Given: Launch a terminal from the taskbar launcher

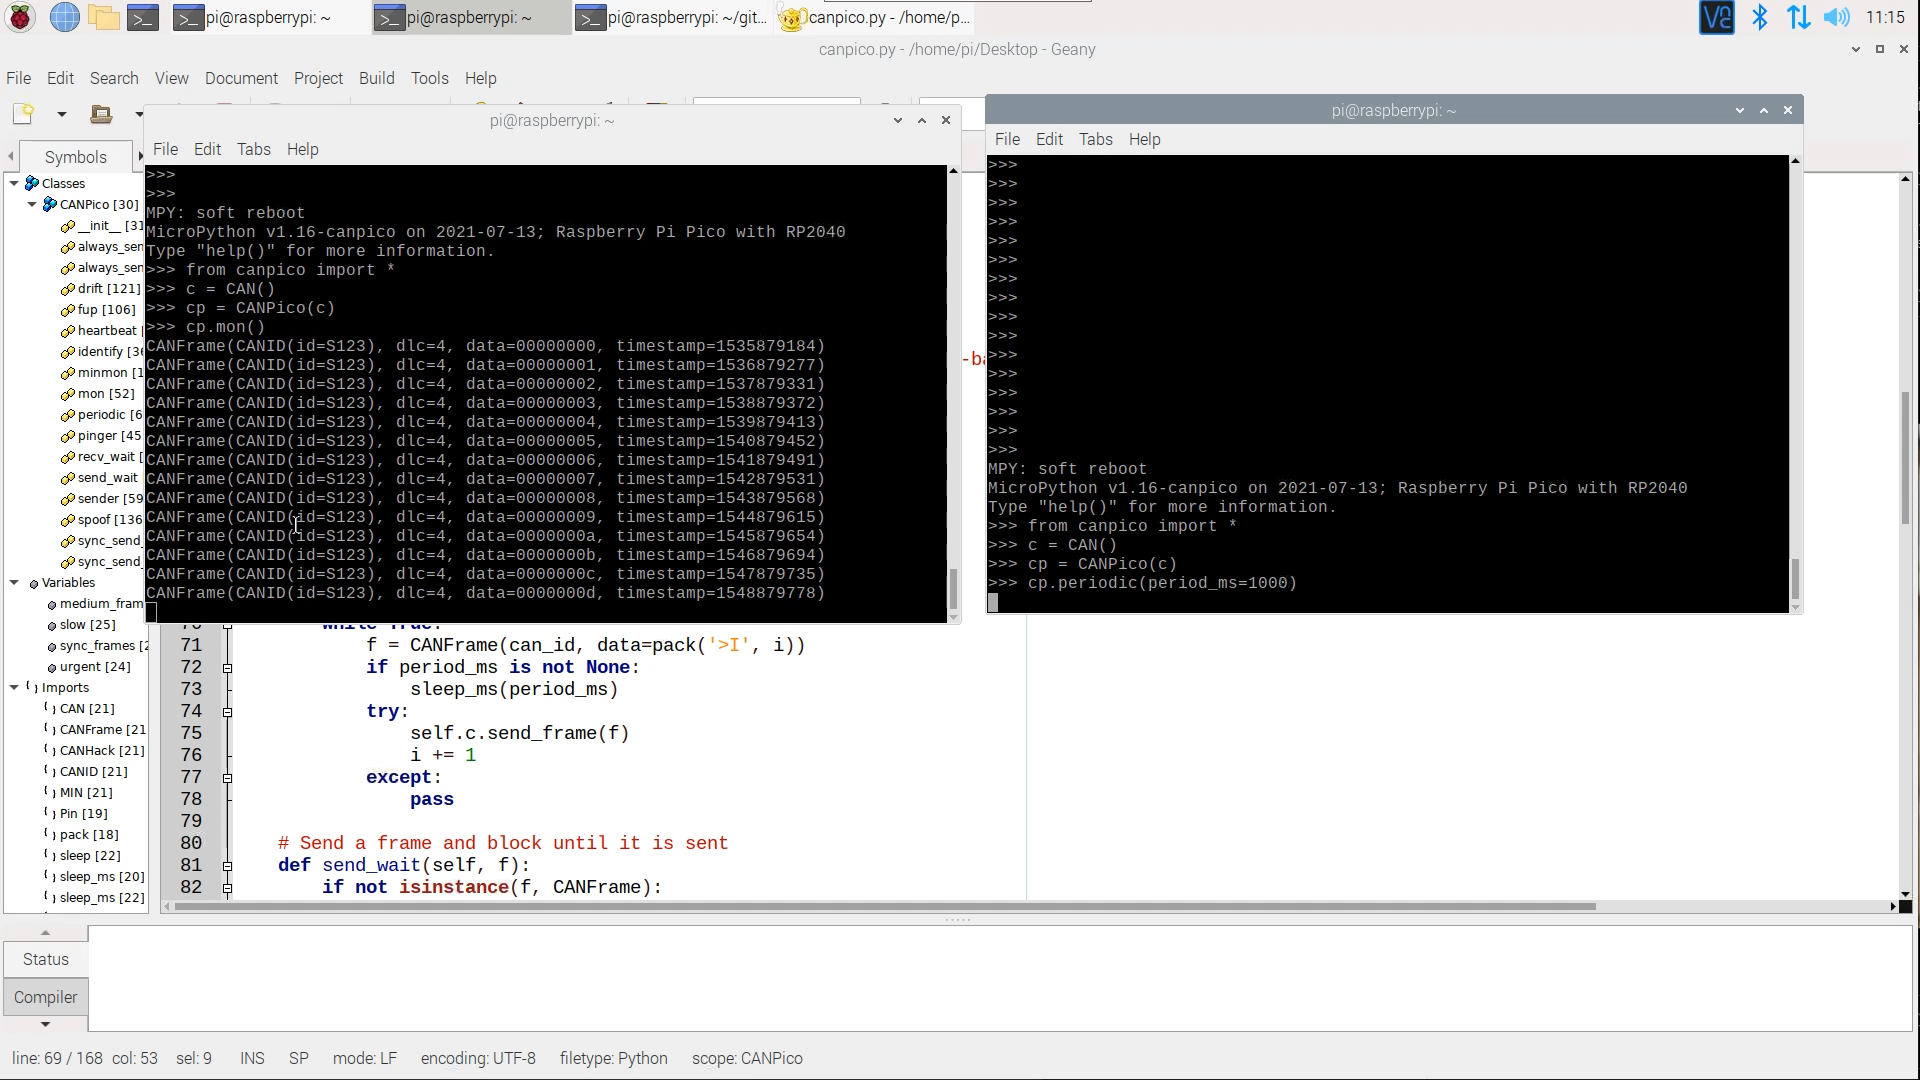Looking at the screenshot, I should click(x=143, y=17).
